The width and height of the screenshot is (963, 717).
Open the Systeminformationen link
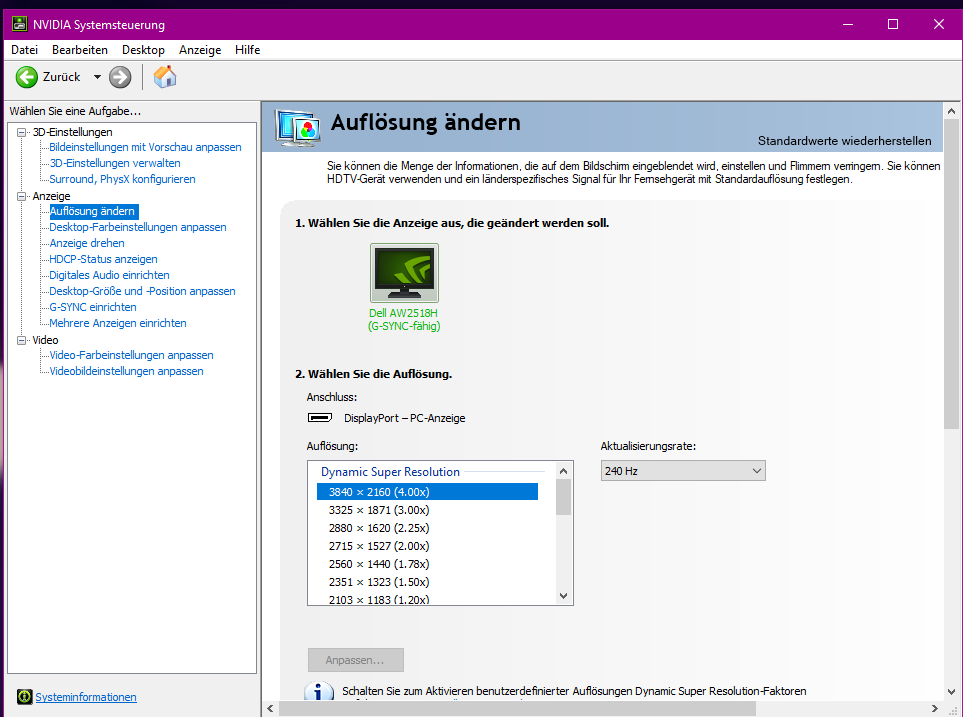point(86,697)
